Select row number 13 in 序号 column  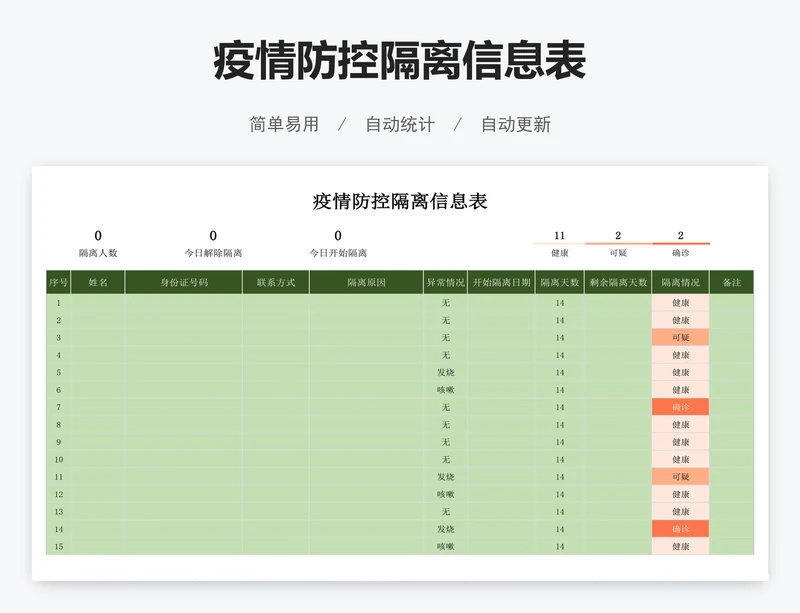pos(59,511)
